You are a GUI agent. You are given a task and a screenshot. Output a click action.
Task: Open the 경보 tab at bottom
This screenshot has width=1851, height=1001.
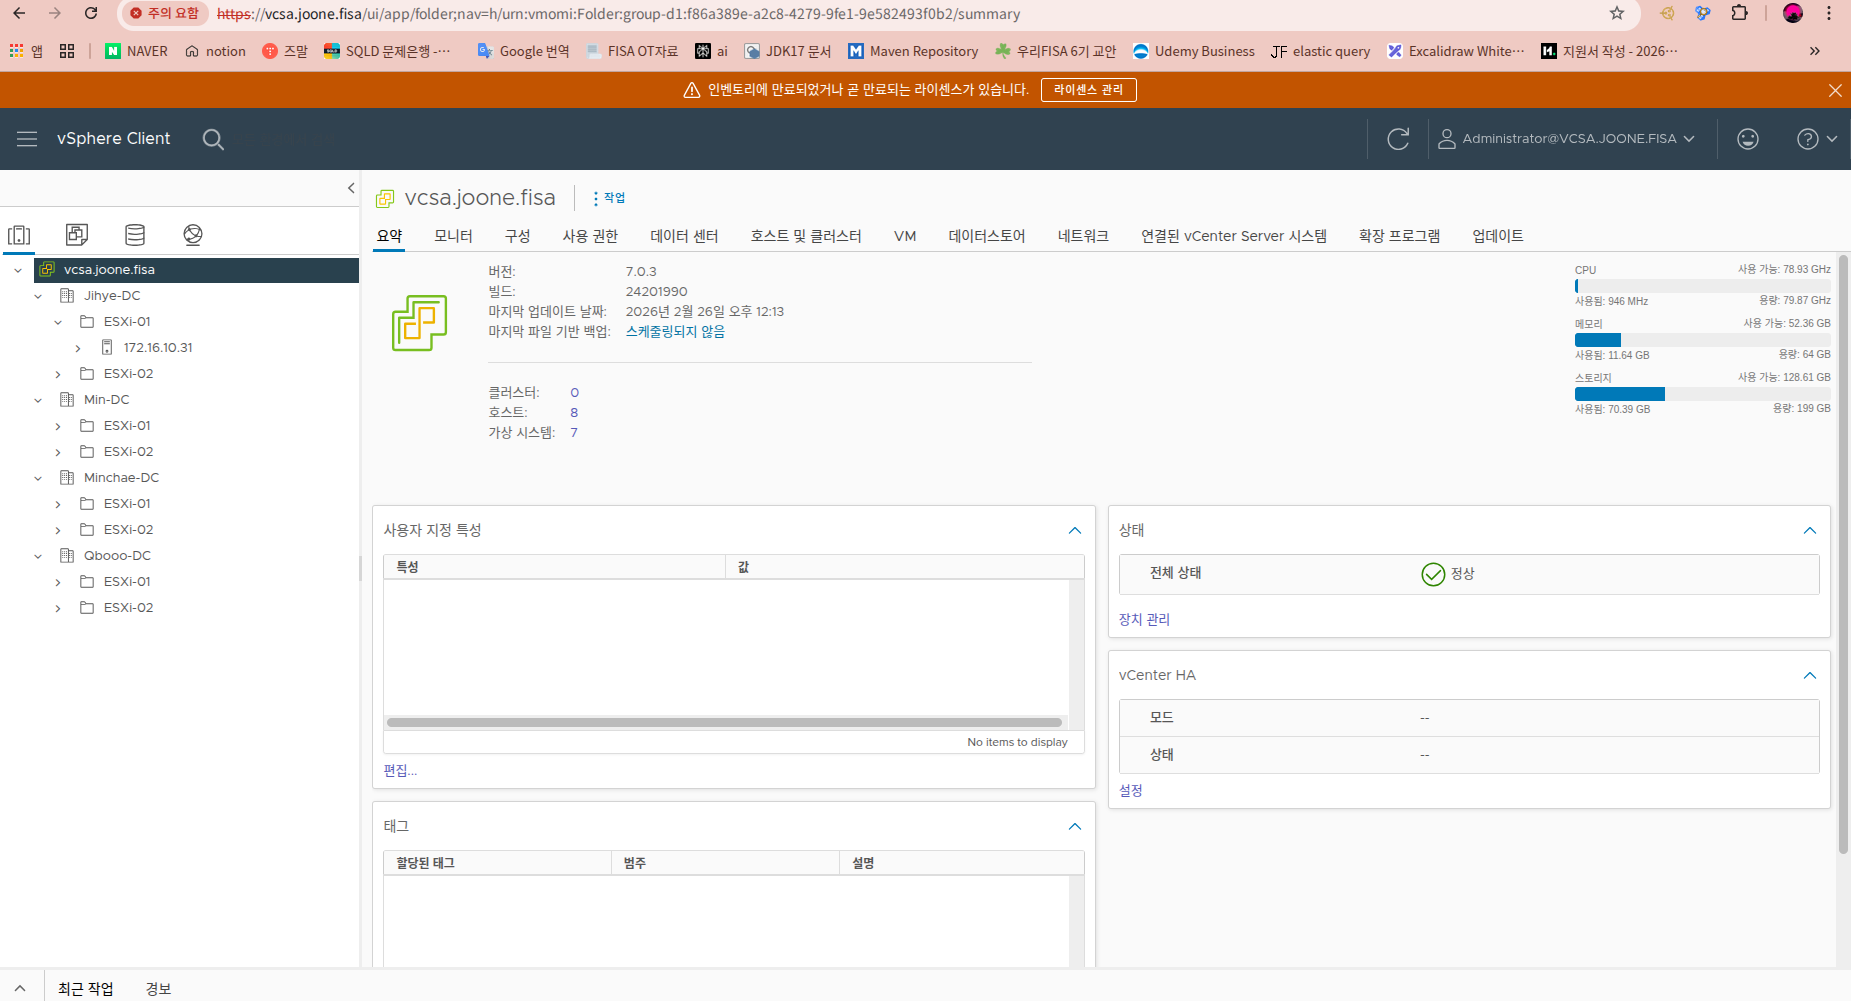[158, 989]
